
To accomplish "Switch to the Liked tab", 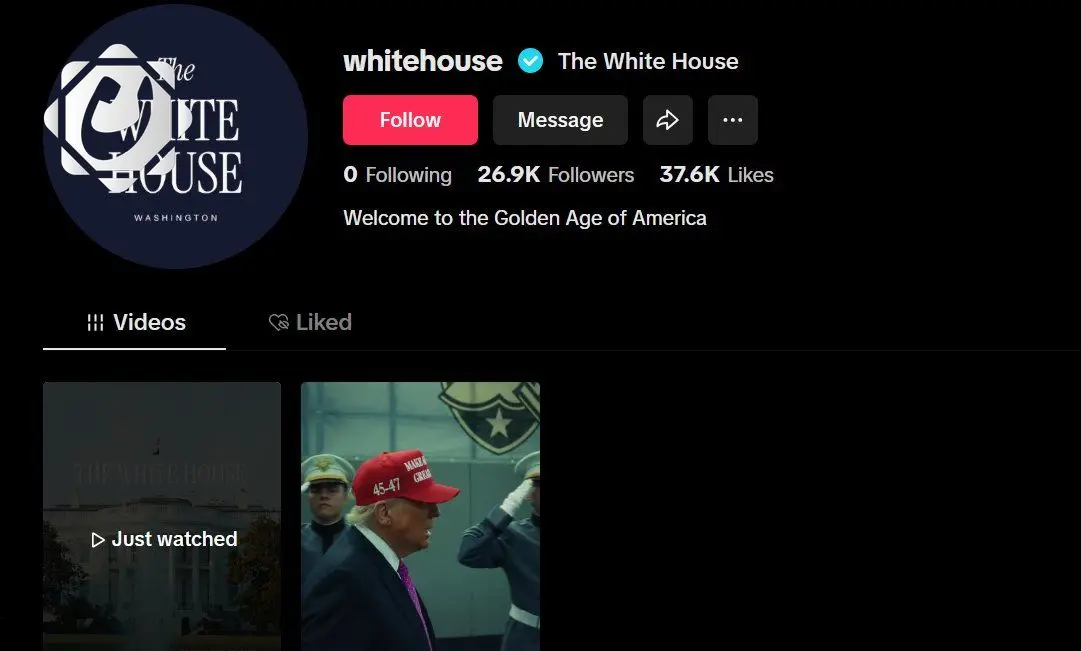I will pos(310,322).
